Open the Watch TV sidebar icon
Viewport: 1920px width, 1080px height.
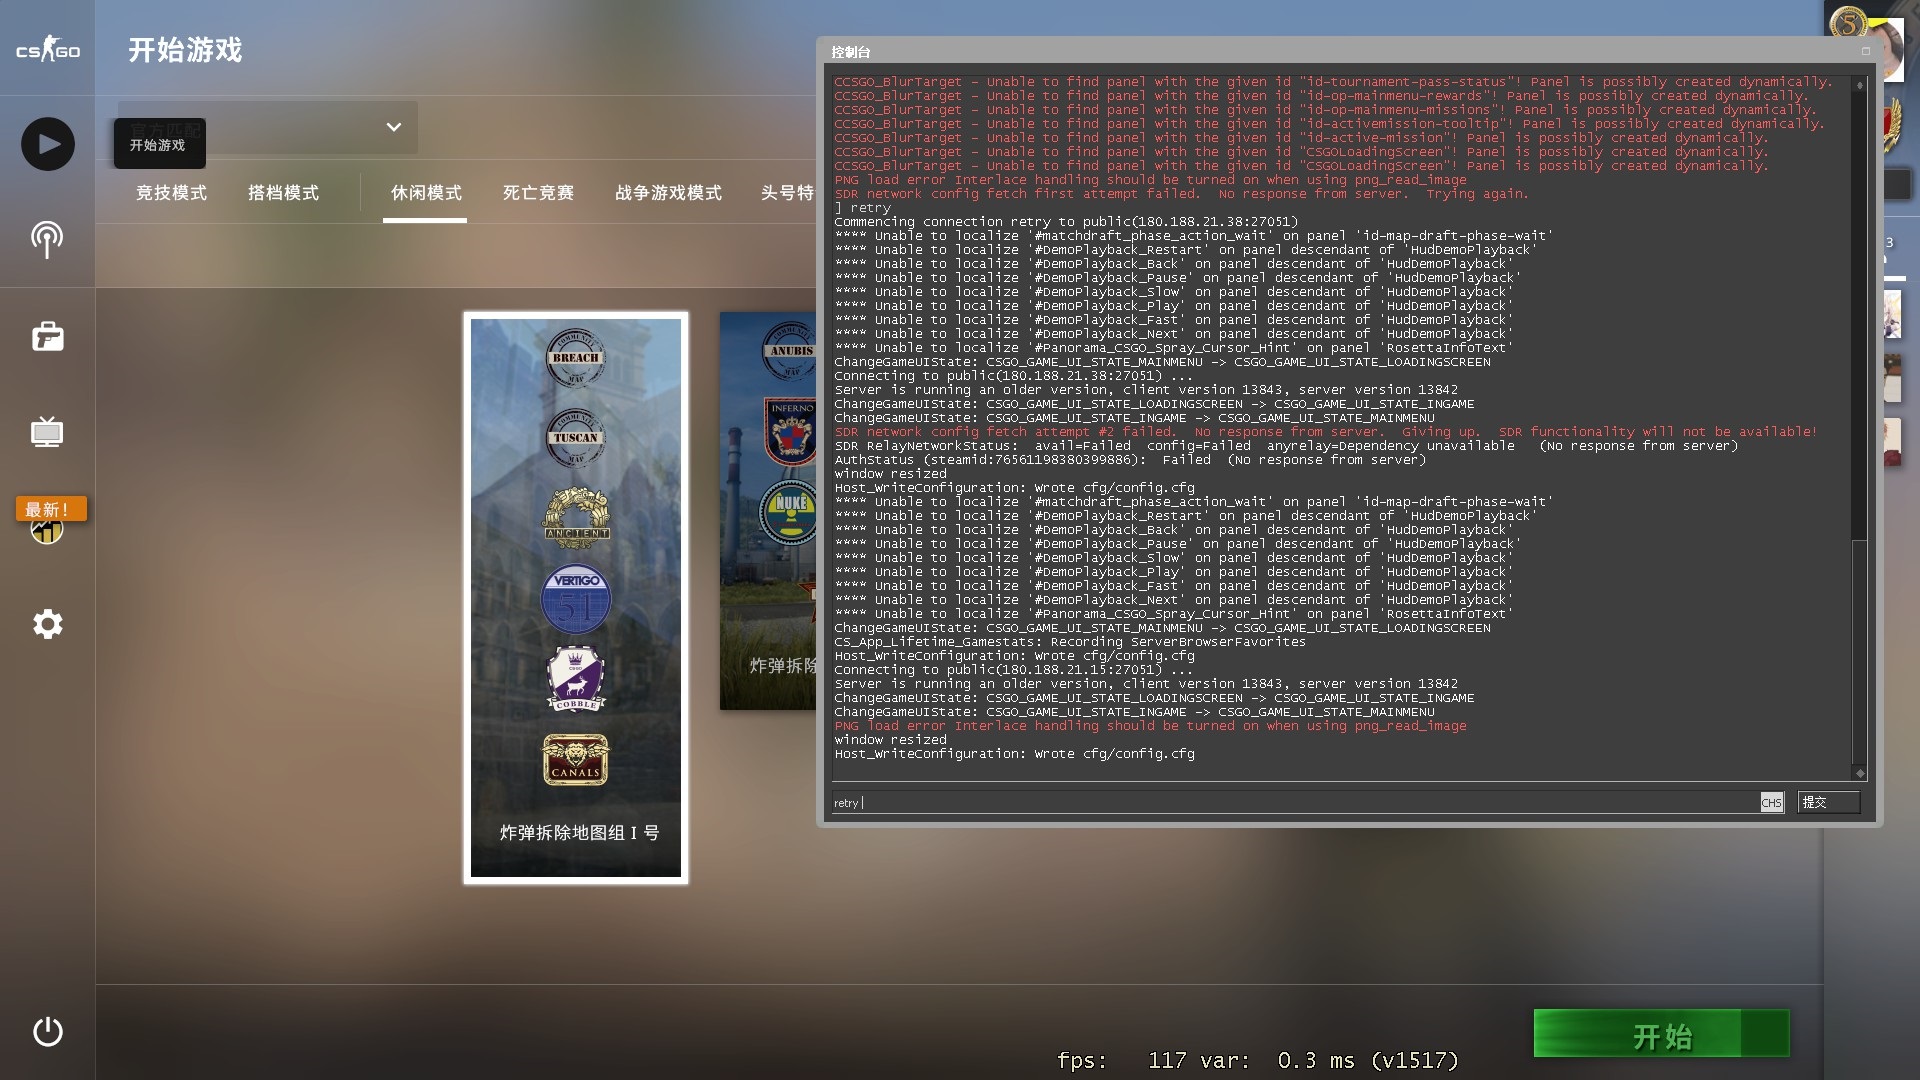point(47,432)
